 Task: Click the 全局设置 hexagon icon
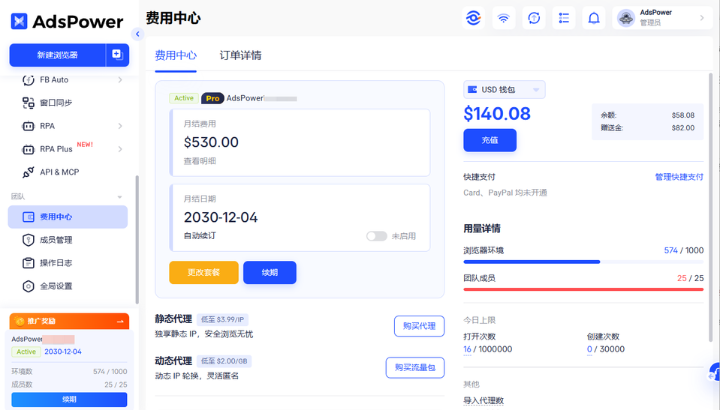[28, 286]
